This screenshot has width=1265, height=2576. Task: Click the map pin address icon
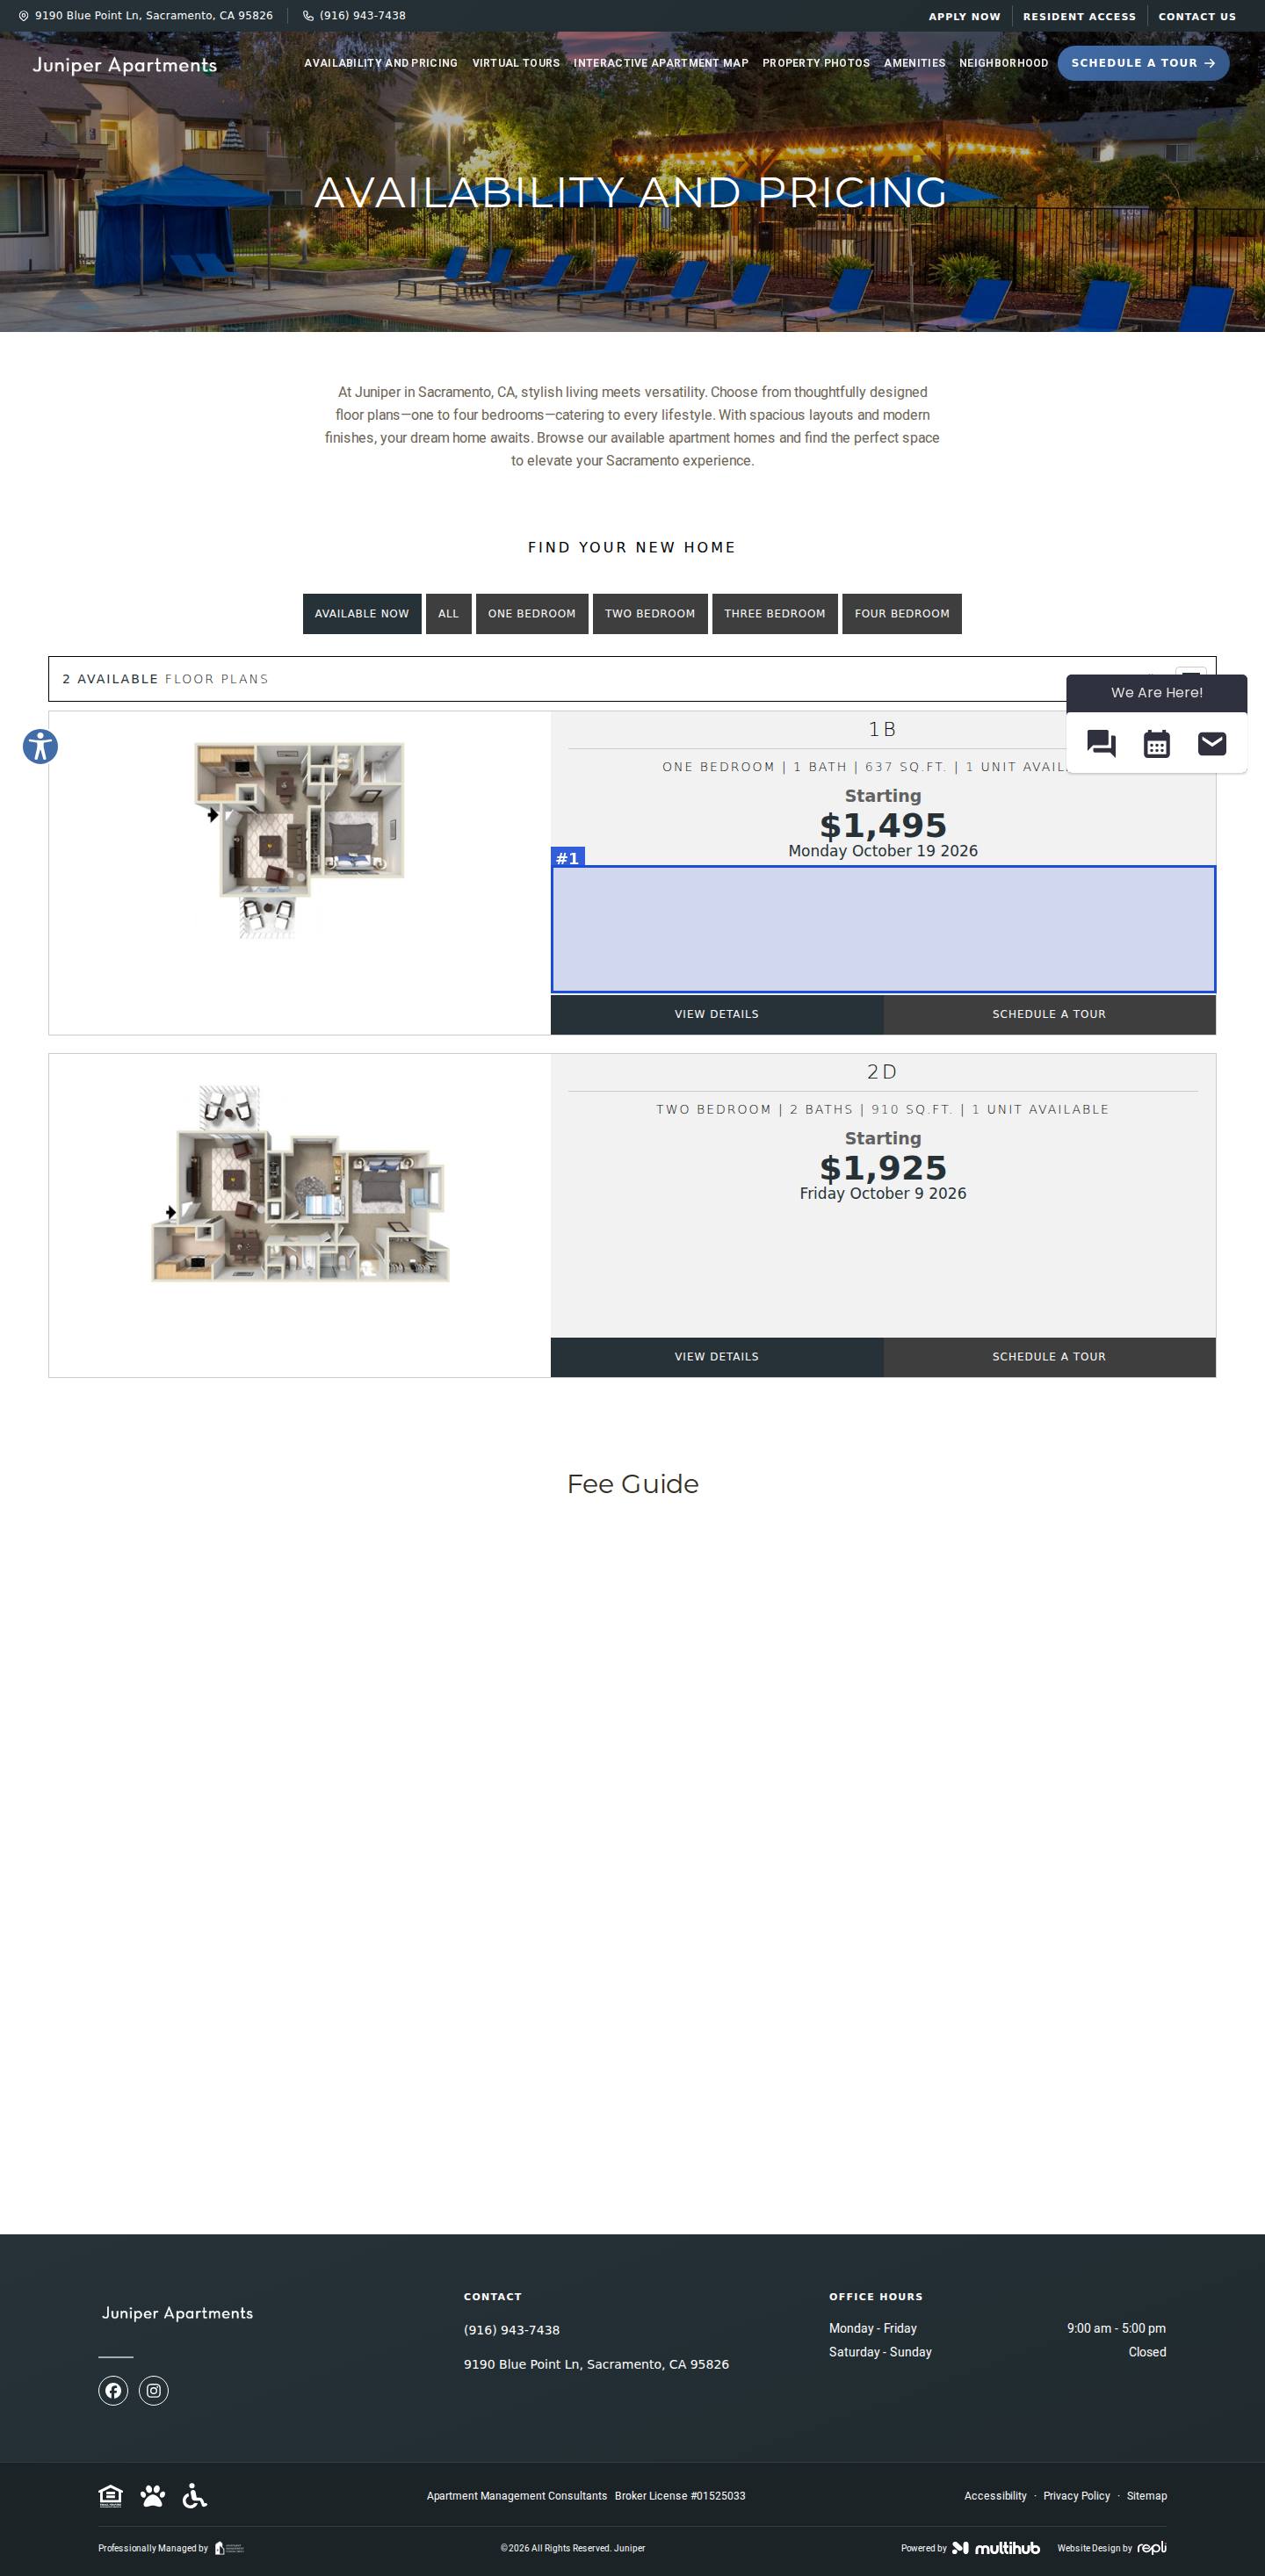coord(24,16)
